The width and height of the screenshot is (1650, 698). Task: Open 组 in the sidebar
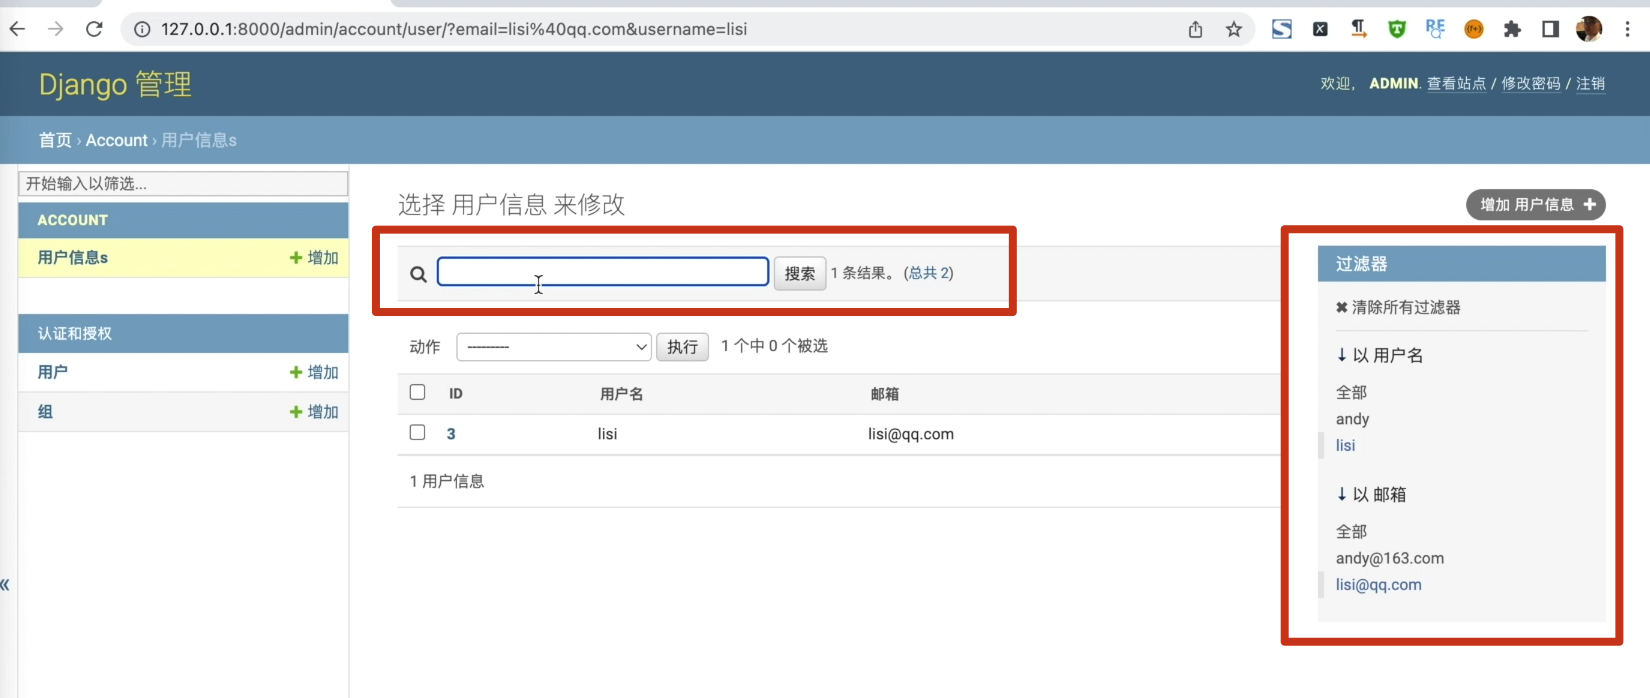tap(45, 412)
